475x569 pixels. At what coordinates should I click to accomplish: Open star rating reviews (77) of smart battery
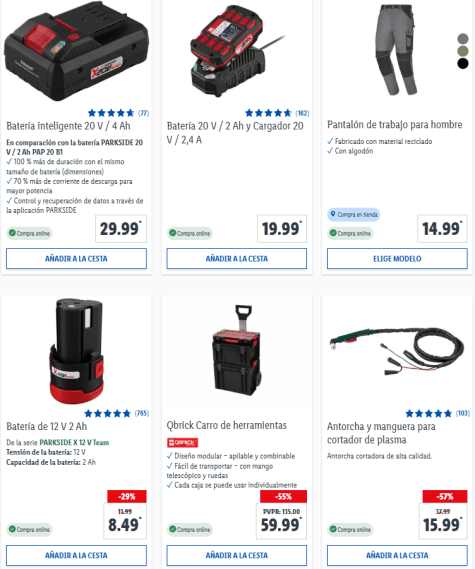118,113
